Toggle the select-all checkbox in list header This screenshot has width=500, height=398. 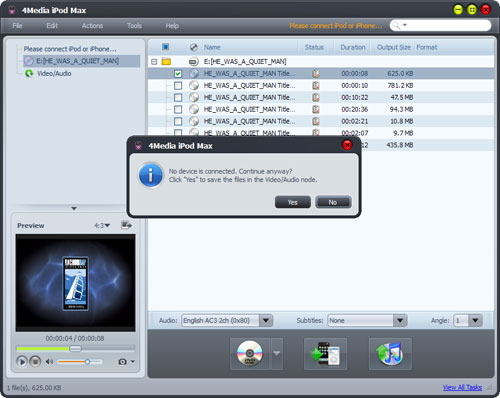pos(166,47)
